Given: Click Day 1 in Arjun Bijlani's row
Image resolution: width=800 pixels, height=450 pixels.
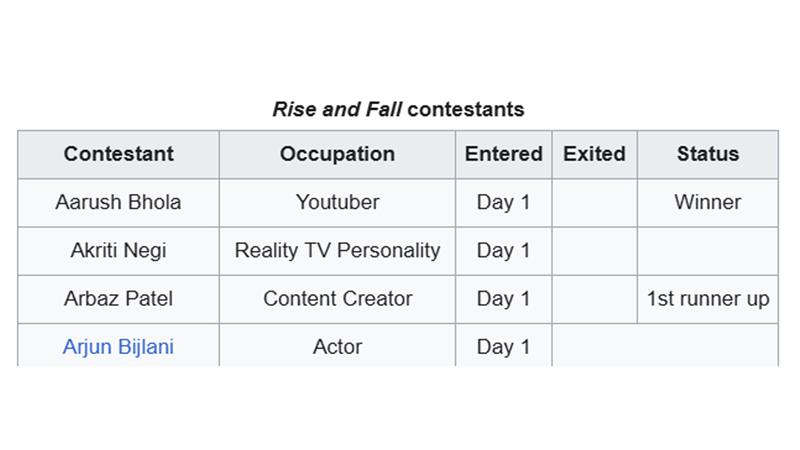Looking at the screenshot, I should coord(503,347).
